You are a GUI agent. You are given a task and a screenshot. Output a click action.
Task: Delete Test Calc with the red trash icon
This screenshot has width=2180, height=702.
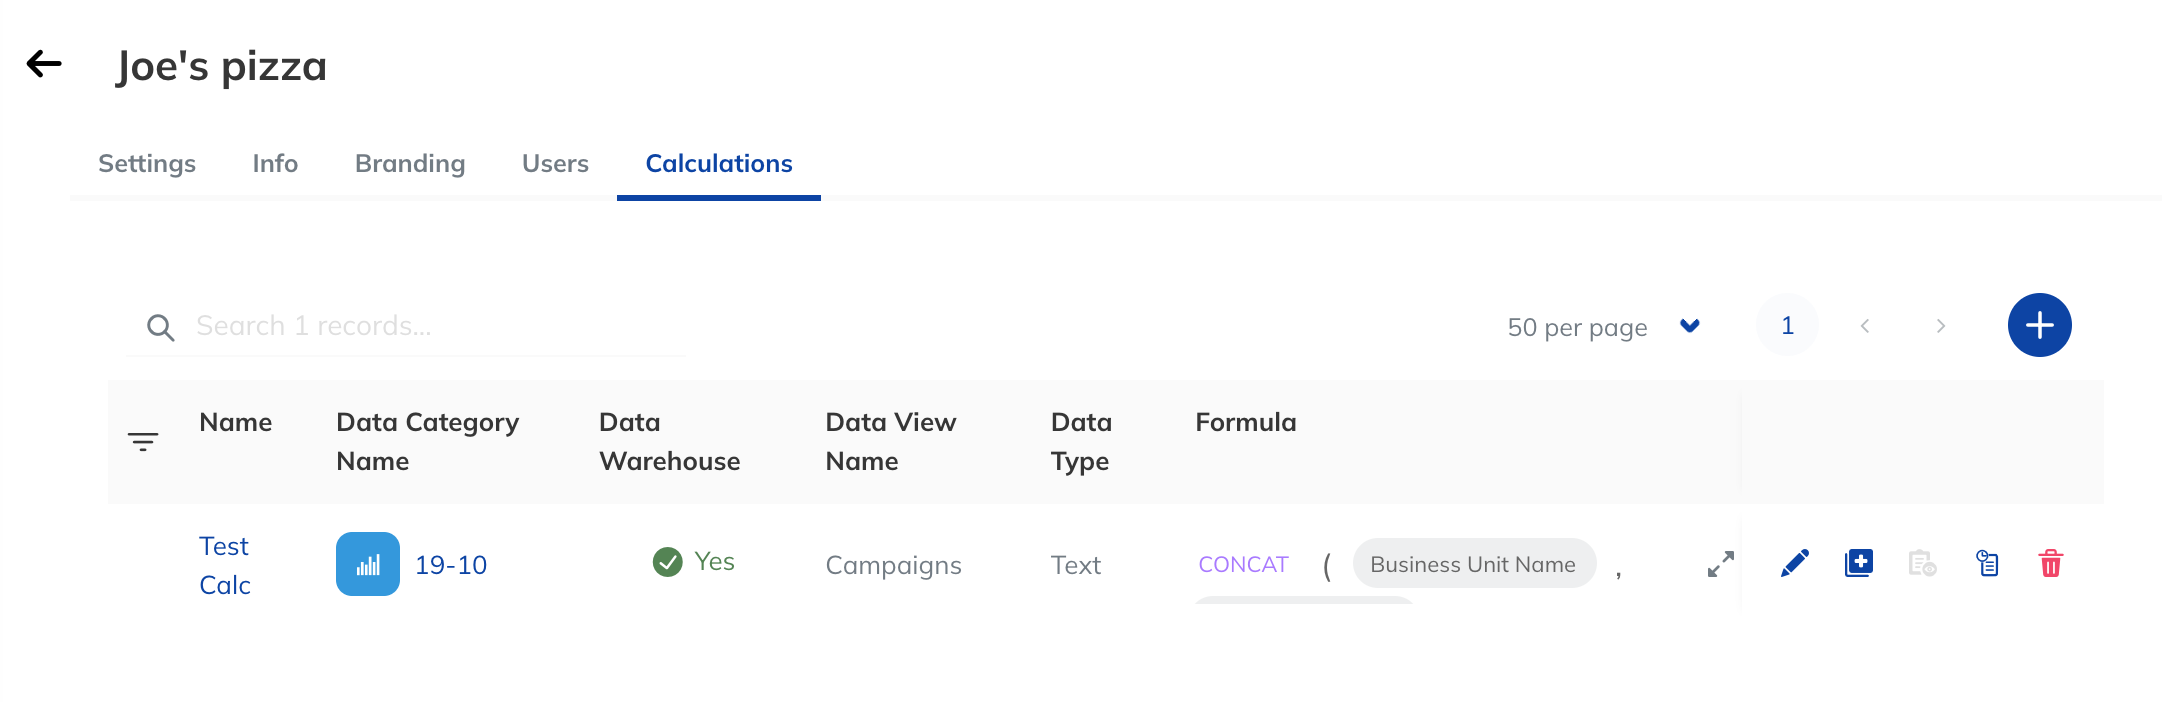pos(2050,564)
